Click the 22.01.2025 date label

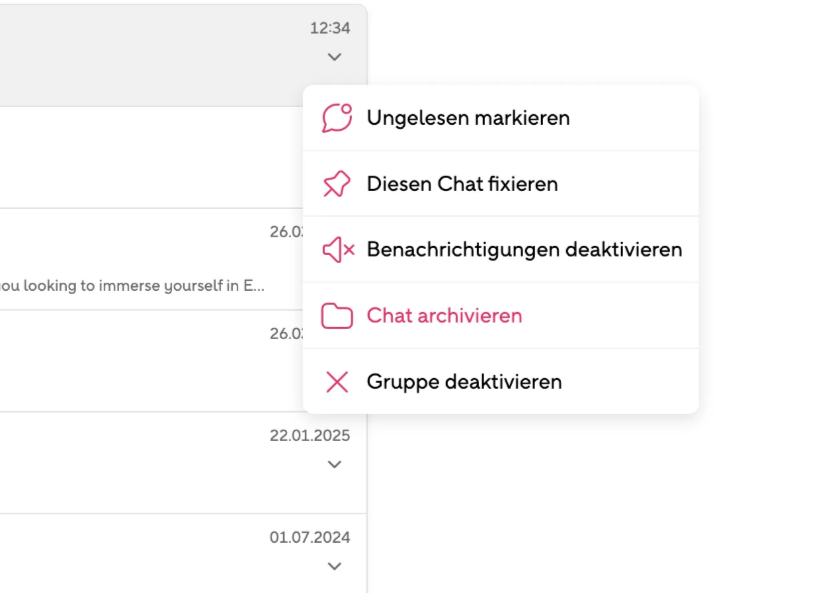click(x=310, y=436)
